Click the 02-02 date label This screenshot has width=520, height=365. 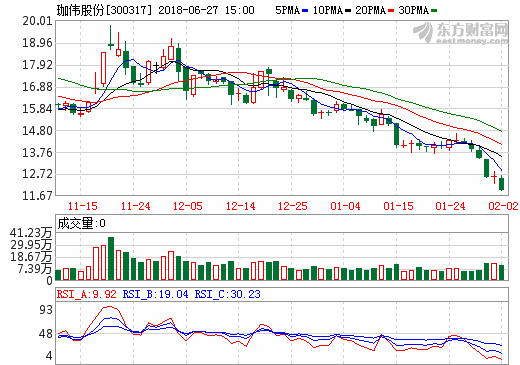(x=503, y=206)
